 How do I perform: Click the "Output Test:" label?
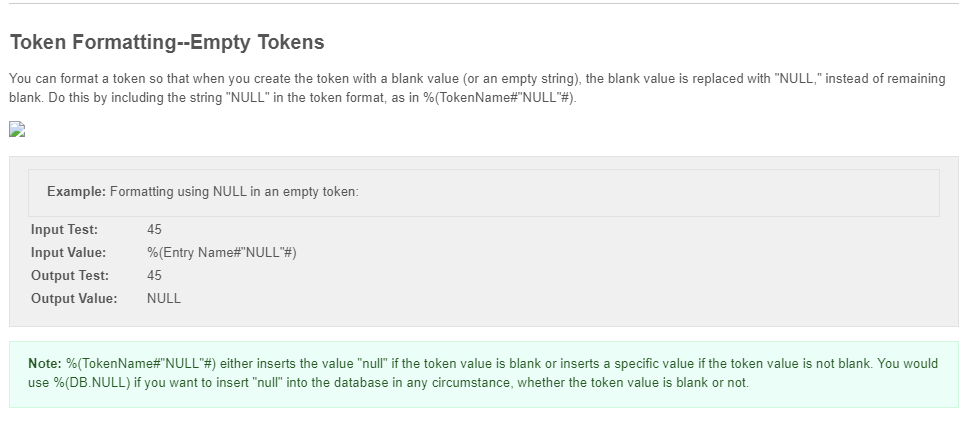70,275
